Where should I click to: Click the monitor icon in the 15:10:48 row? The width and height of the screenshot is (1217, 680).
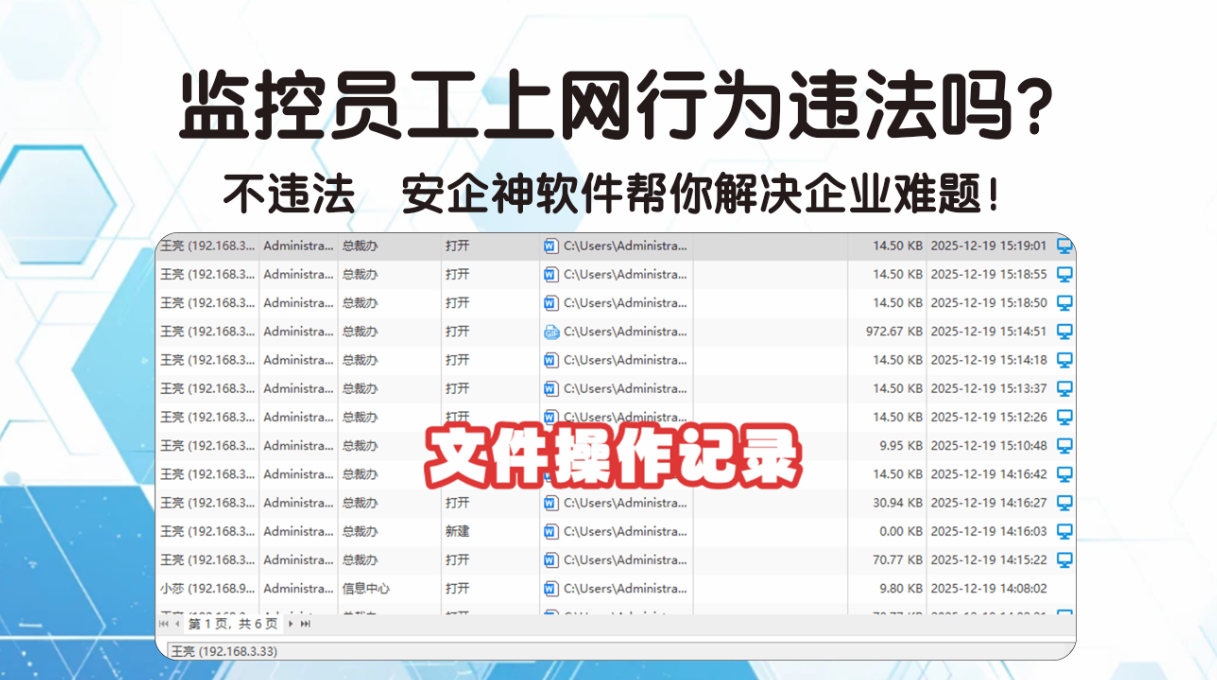(x=1064, y=445)
